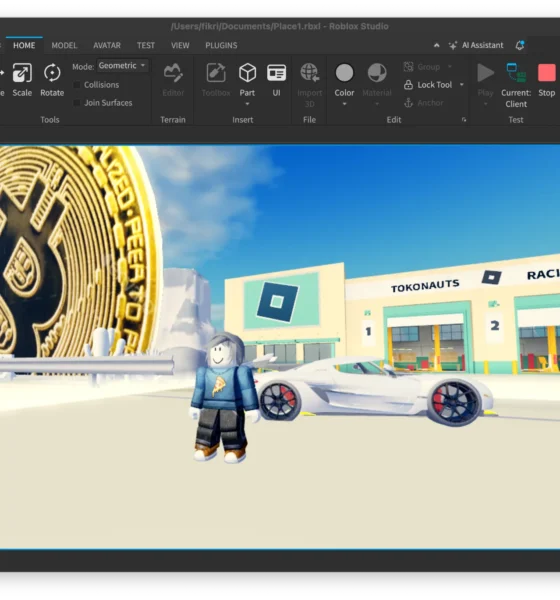Switch to the MODEL tab
The image size is (560, 600).
pos(64,45)
